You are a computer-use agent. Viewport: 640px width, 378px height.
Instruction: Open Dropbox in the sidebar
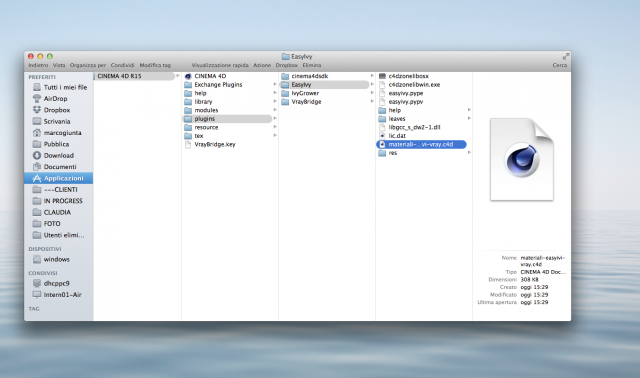[51, 110]
